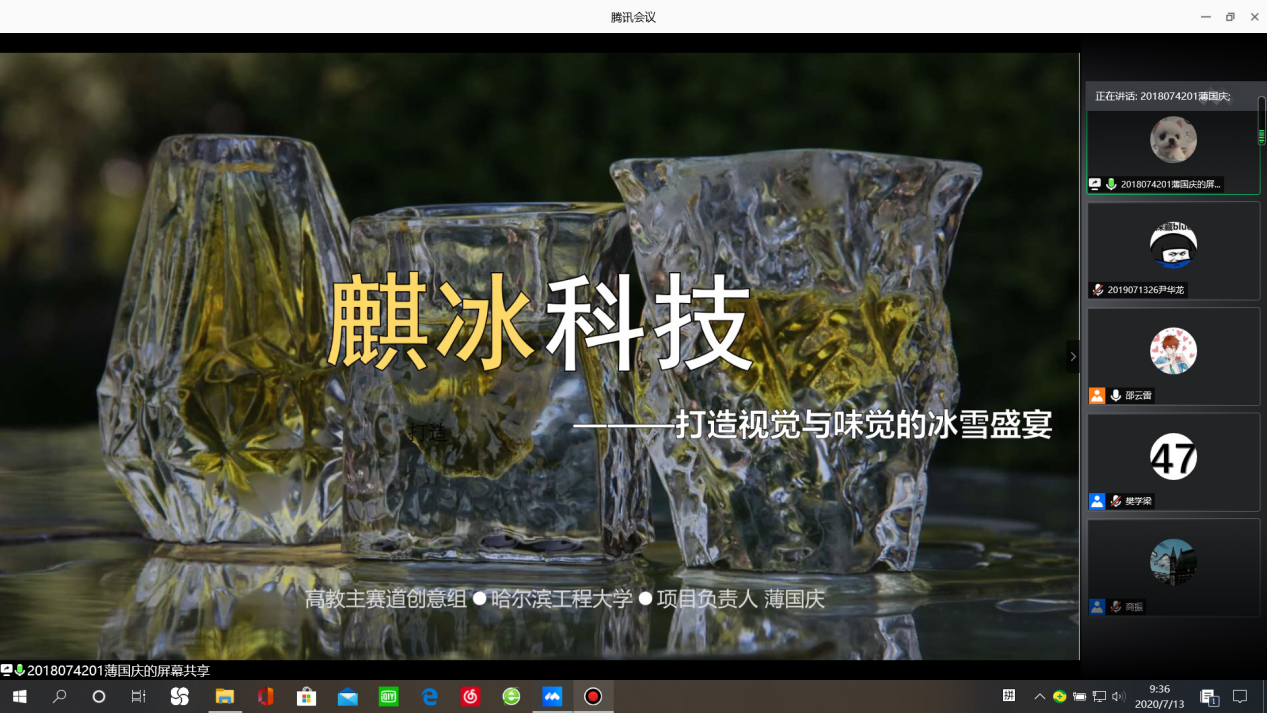Open the Tencent Meeting app in the taskbar

(x=552, y=696)
